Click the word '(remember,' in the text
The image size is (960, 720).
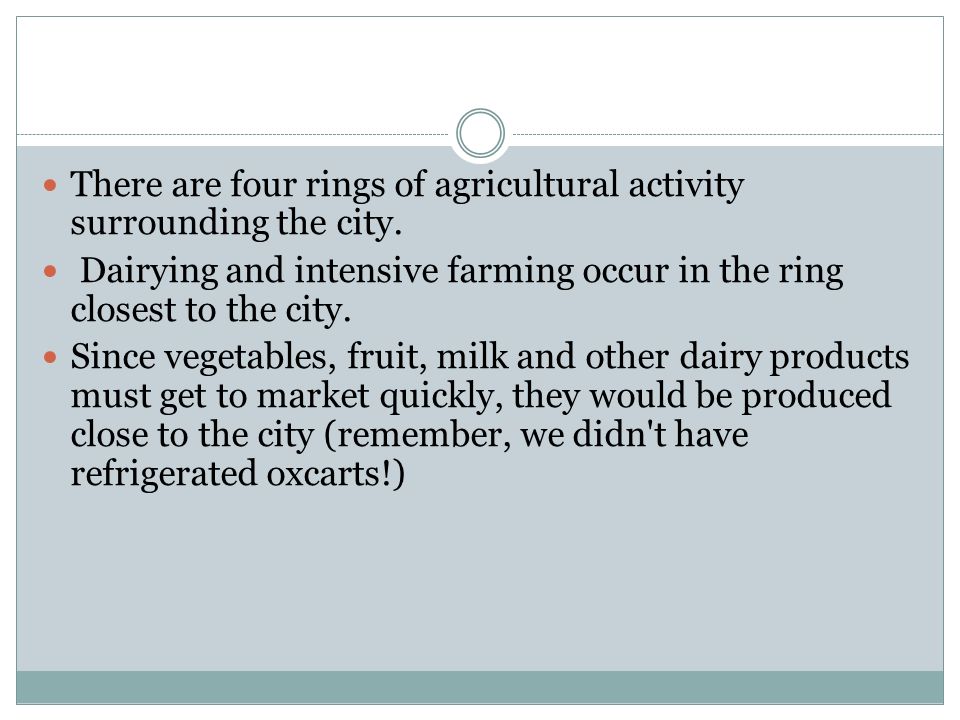point(418,435)
